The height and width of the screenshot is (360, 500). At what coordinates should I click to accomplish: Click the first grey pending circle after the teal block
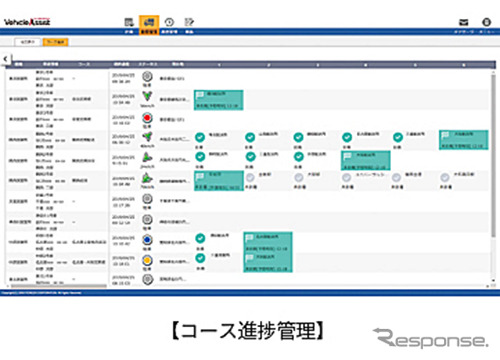(x=250, y=177)
